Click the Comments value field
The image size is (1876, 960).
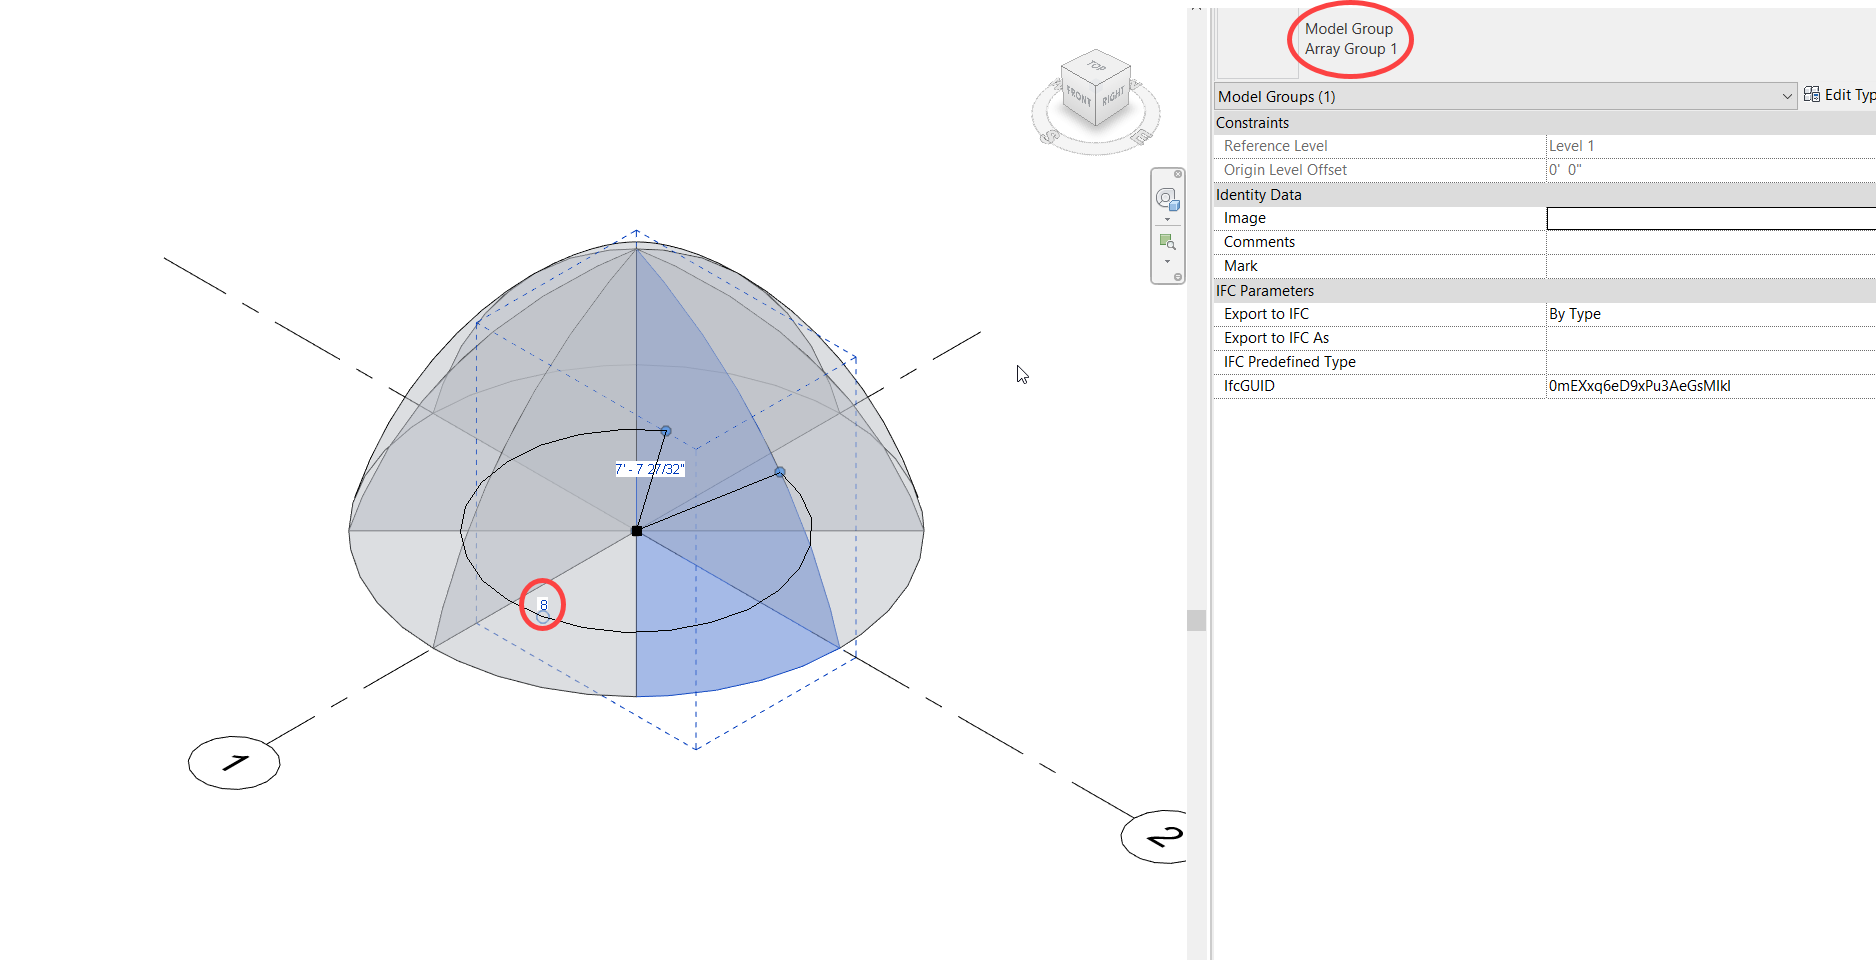coord(1700,241)
